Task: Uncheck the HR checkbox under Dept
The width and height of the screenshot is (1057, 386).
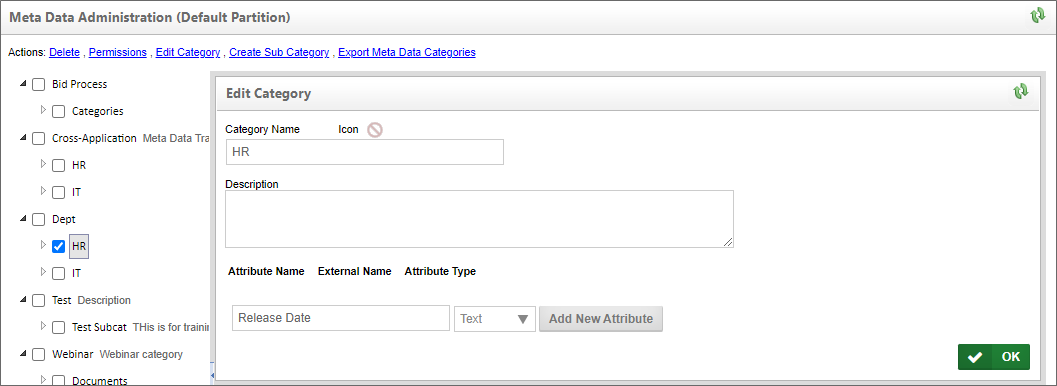Action: click(x=59, y=246)
